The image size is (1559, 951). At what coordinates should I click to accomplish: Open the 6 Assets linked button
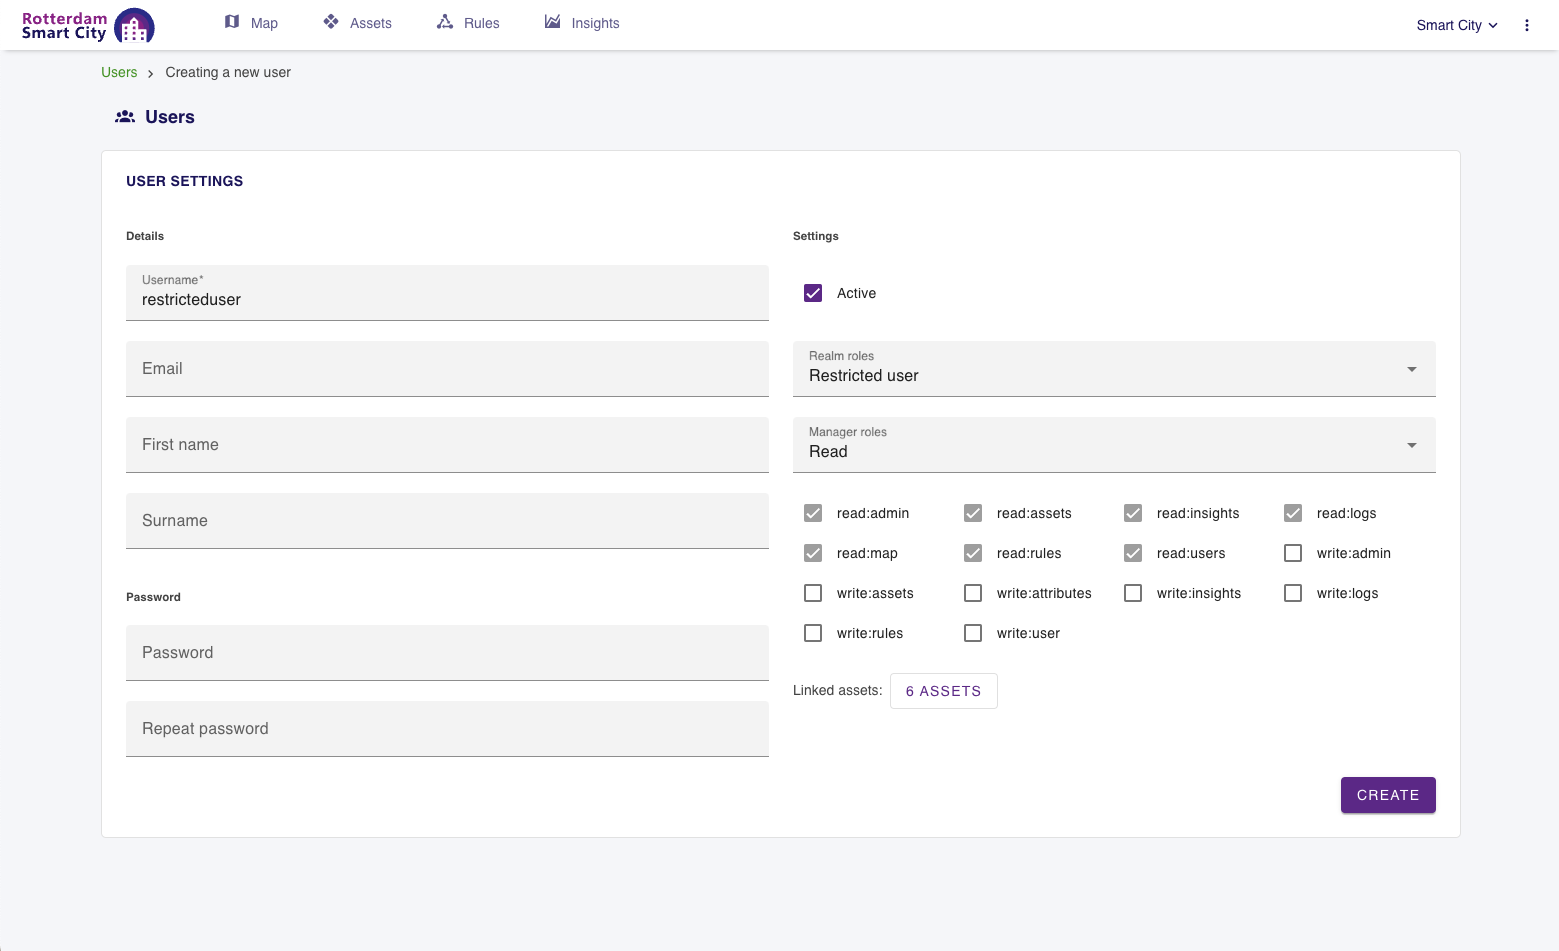click(x=943, y=691)
